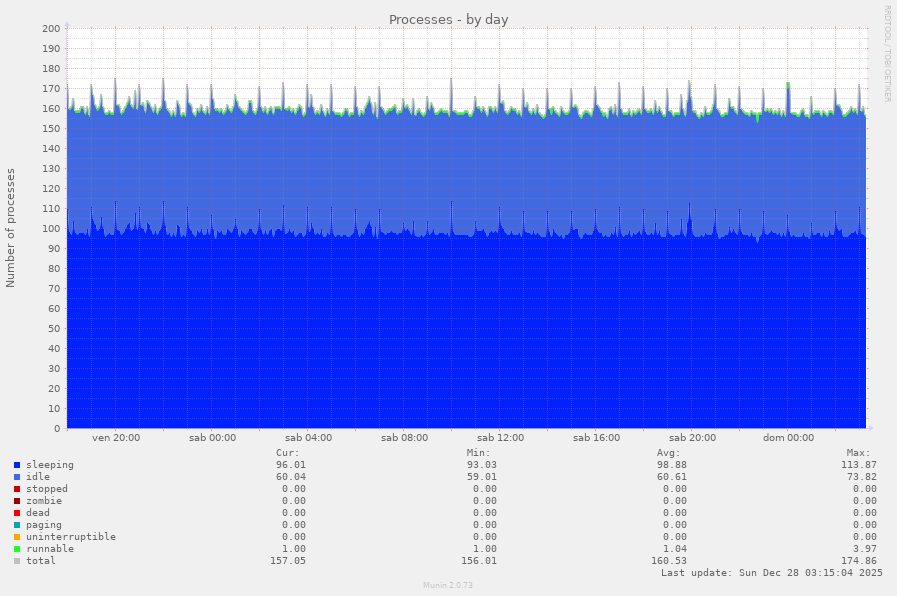The image size is (897, 596).
Task: Click the idle legend color swatch
Action: (x=17, y=477)
